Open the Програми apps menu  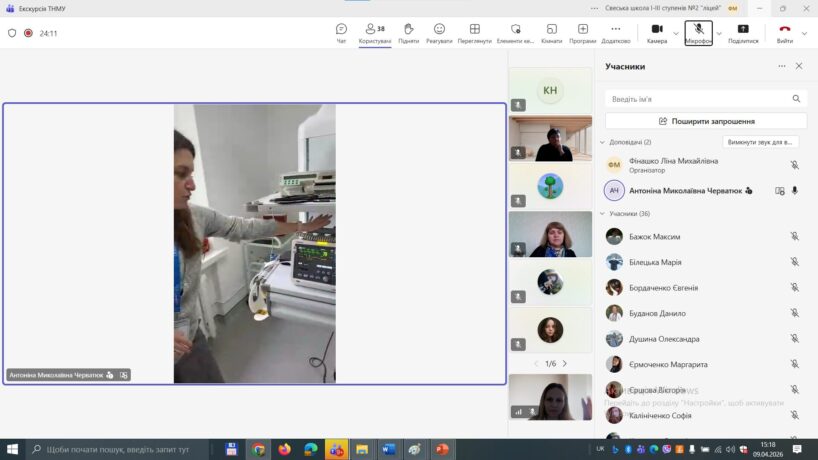point(583,33)
